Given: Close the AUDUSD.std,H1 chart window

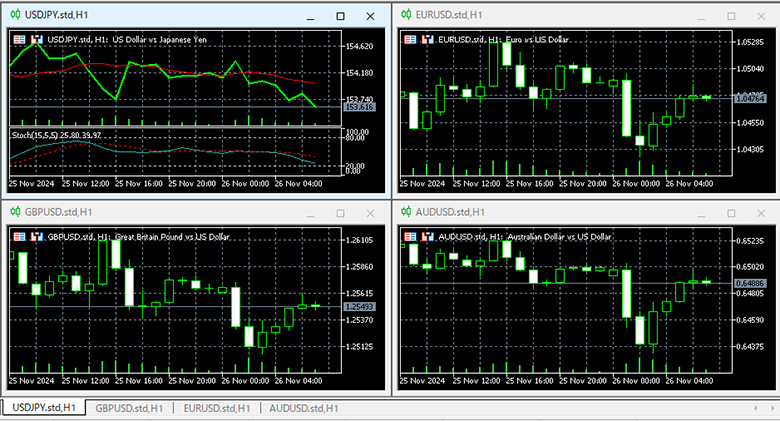Looking at the screenshot, I should [x=761, y=213].
